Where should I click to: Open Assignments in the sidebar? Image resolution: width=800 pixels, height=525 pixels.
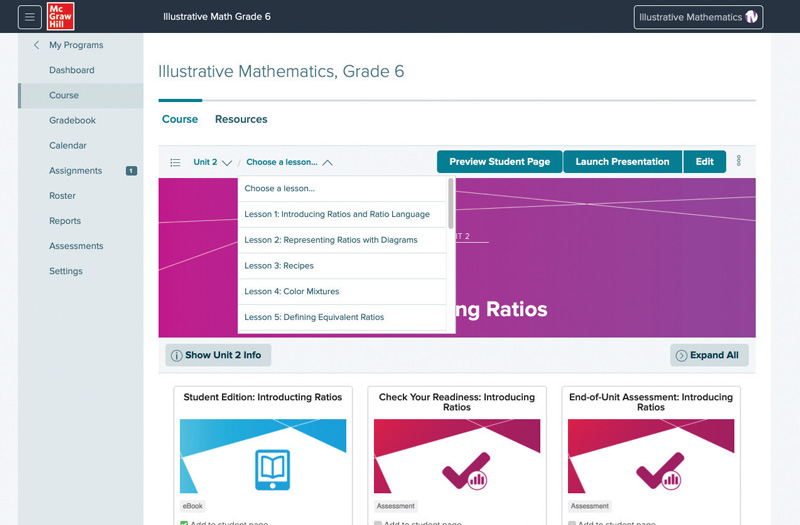(81, 170)
